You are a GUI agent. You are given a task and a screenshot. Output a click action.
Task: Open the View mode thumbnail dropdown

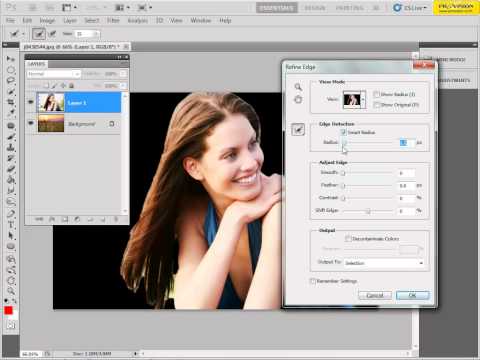pos(354,99)
